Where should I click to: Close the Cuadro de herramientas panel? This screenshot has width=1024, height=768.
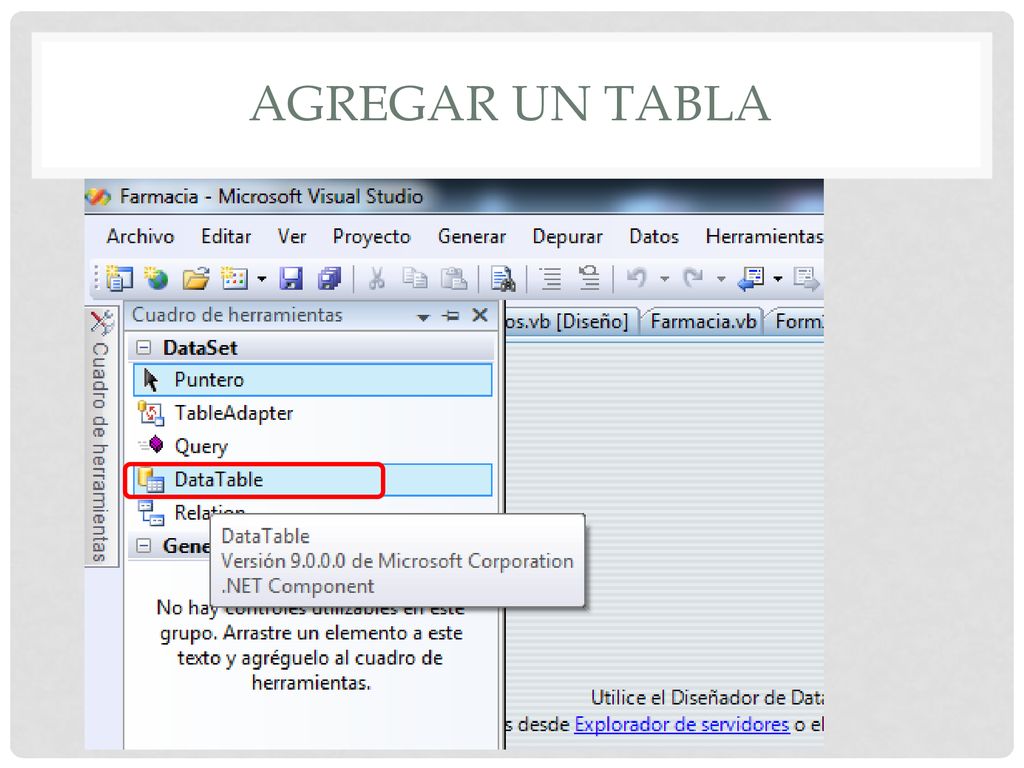click(480, 315)
